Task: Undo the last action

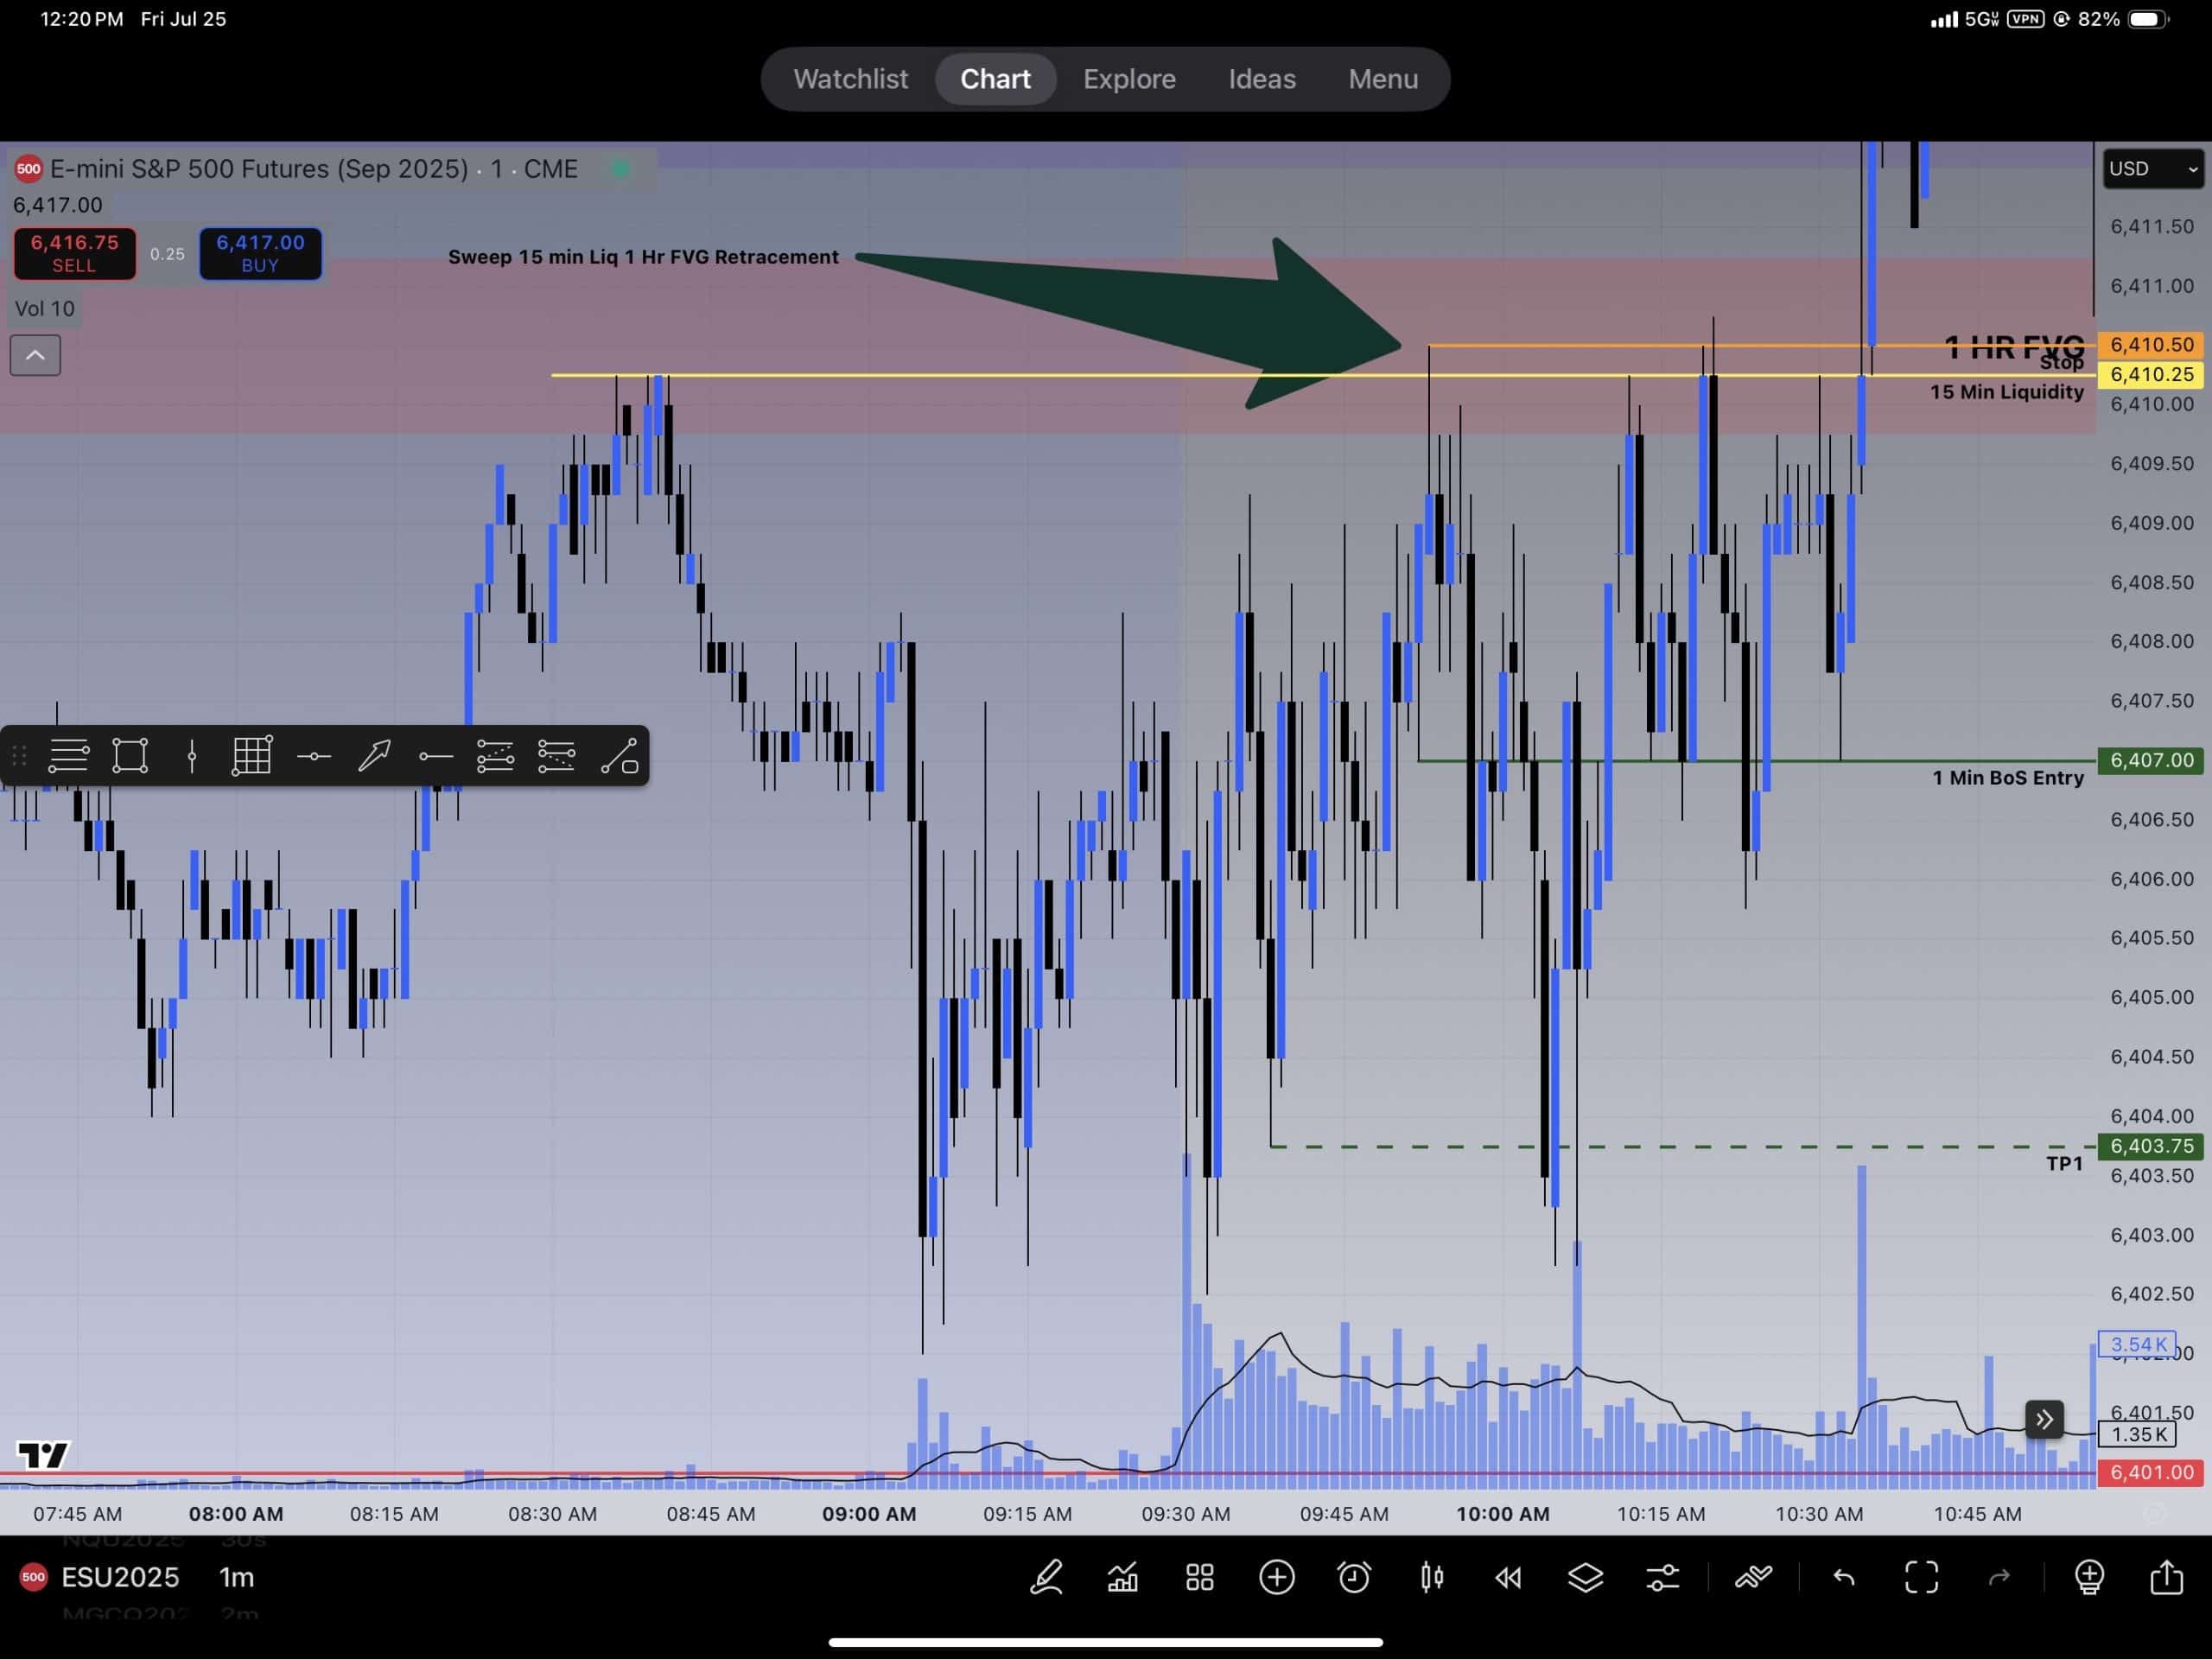Action: point(1844,1578)
